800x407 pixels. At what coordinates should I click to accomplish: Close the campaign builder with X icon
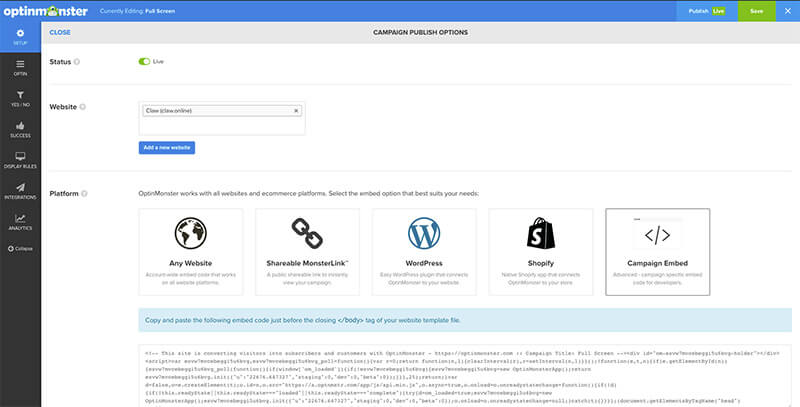[x=788, y=11]
